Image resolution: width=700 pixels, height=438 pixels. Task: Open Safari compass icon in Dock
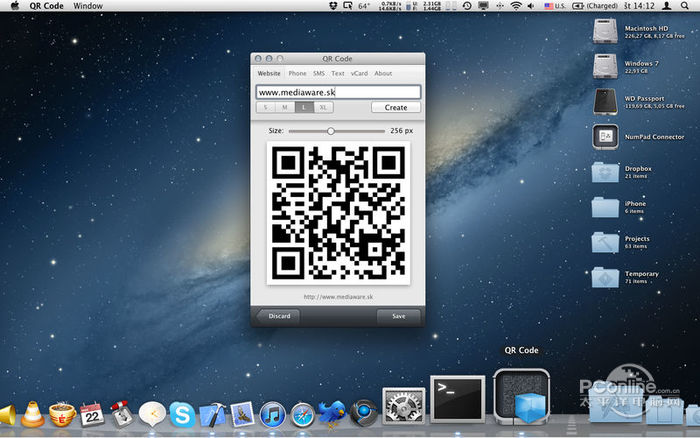click(303, 413)
